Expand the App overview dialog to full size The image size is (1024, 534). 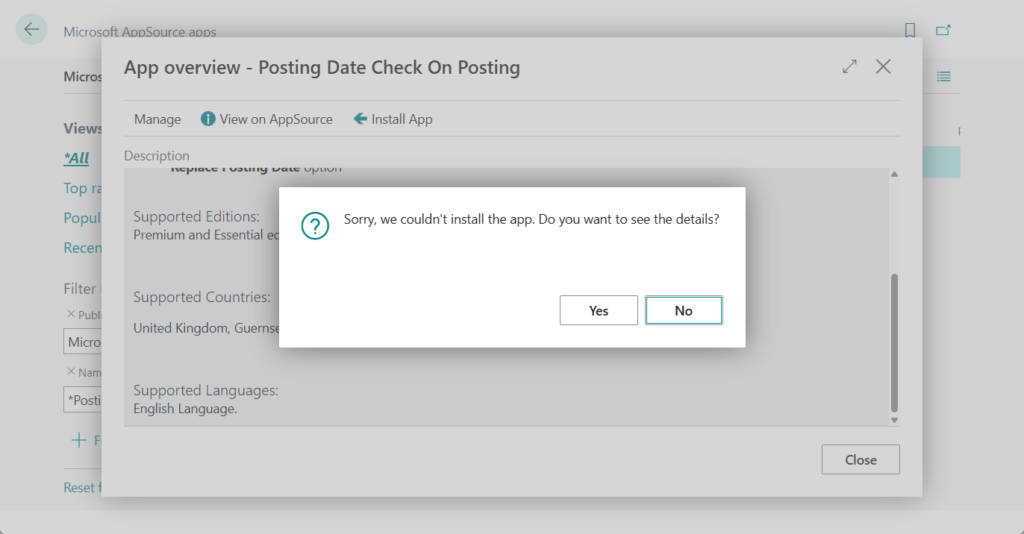click(x=849, y=67)
